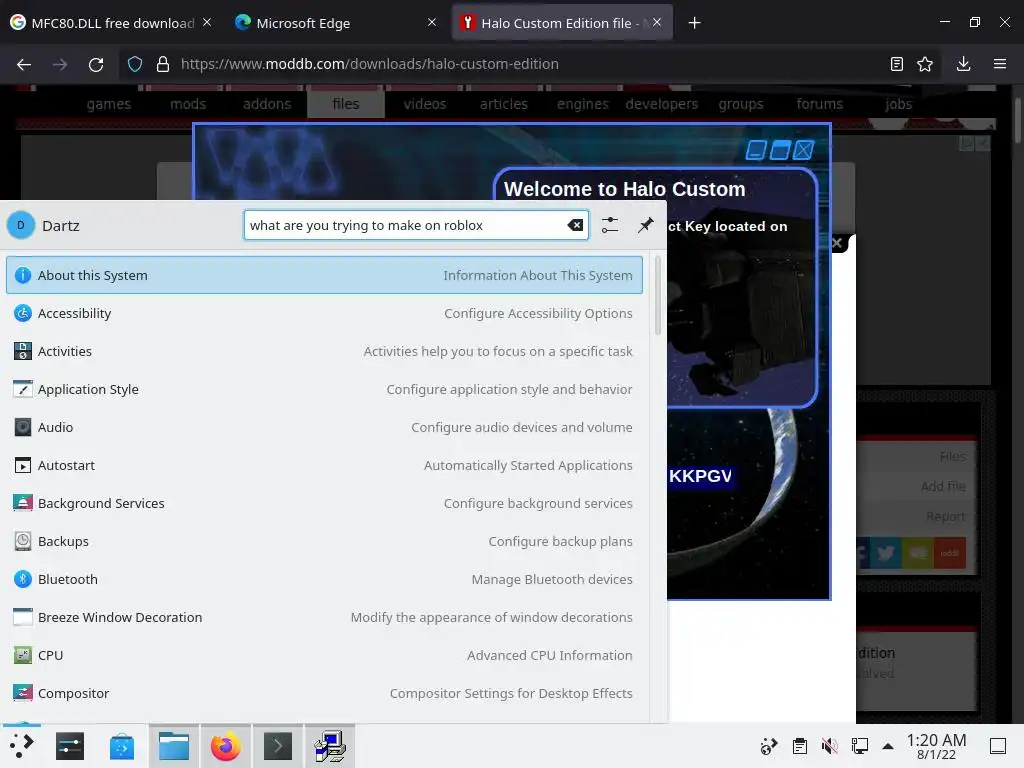Viewport: 1024px width, 768px height.
Task: Click the muted volume tray icon
Action: [829, 746]
